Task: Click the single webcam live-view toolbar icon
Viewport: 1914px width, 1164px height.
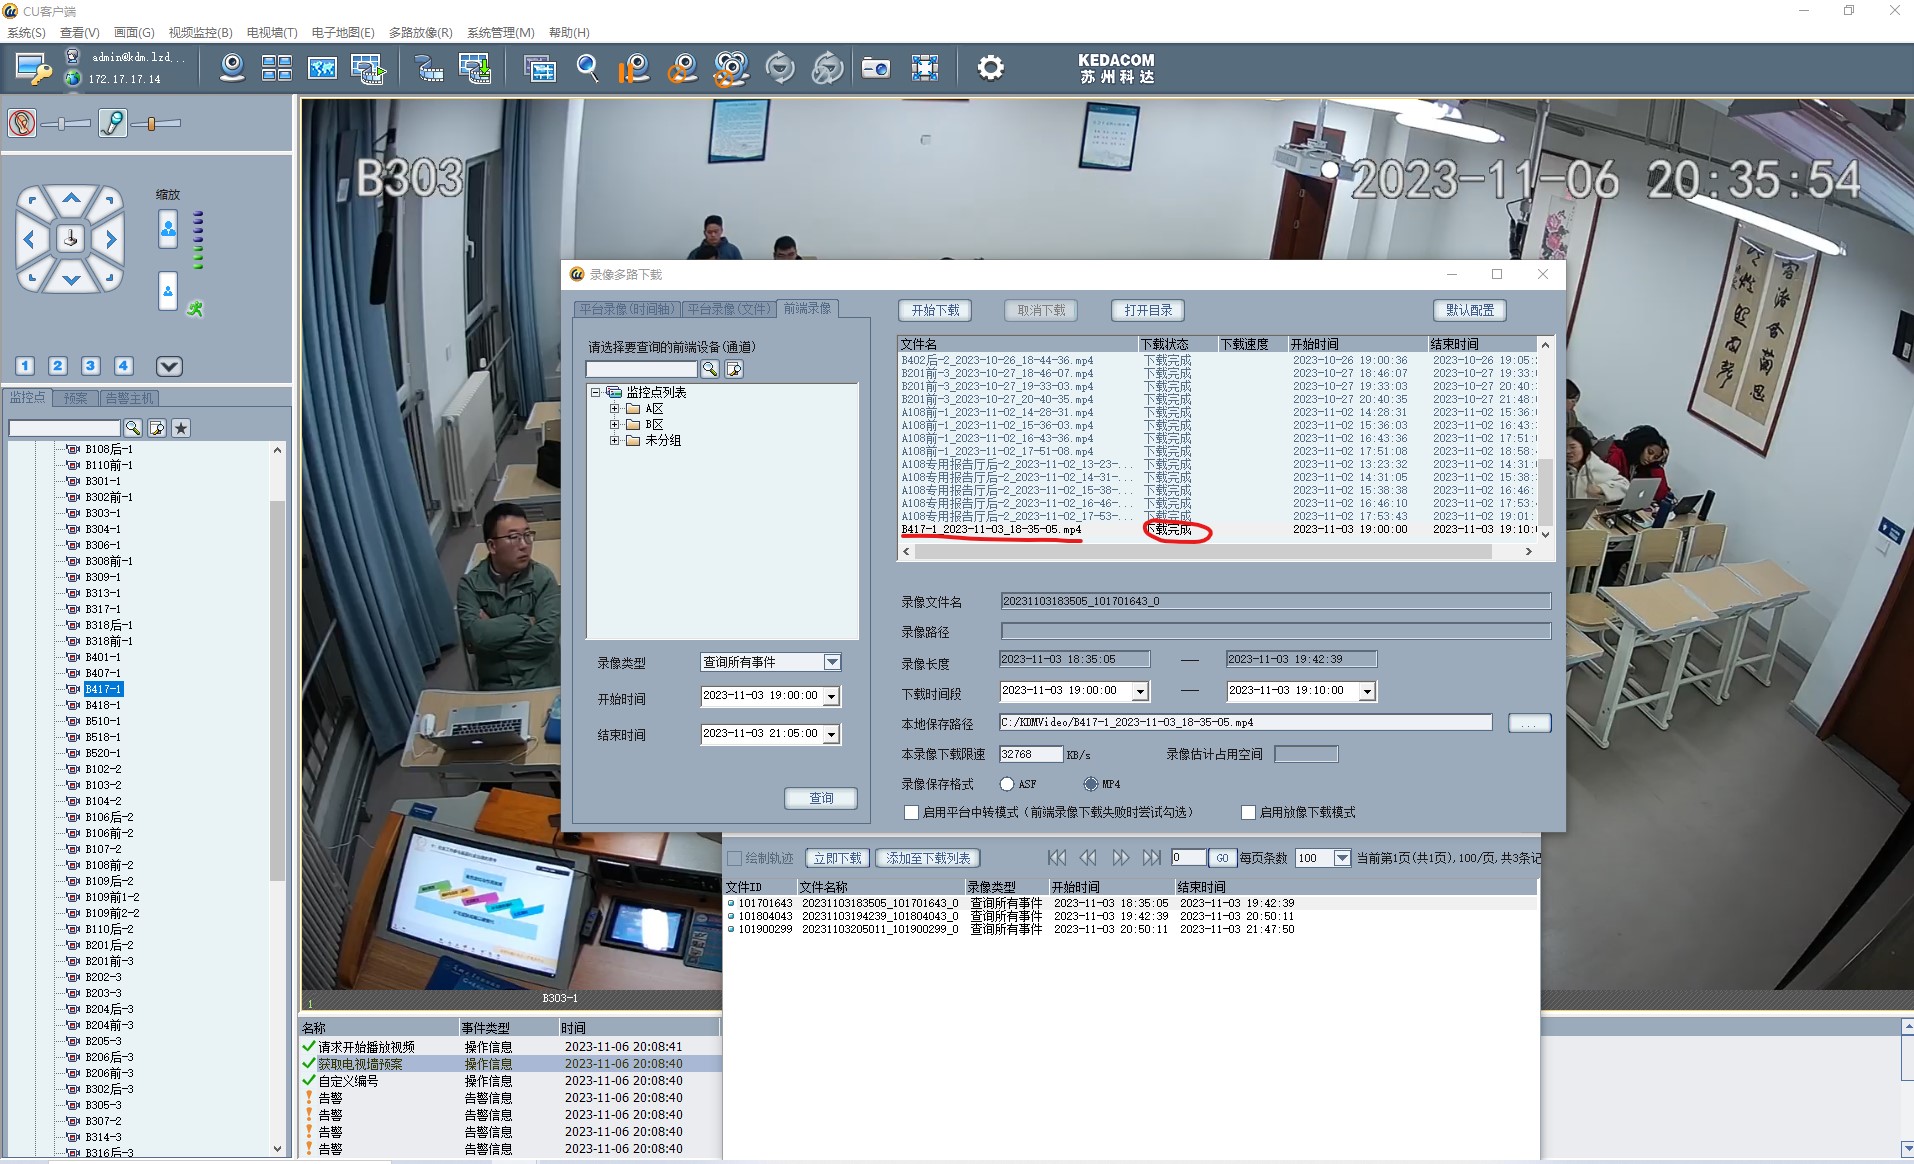Action: [x=232, y=68]
